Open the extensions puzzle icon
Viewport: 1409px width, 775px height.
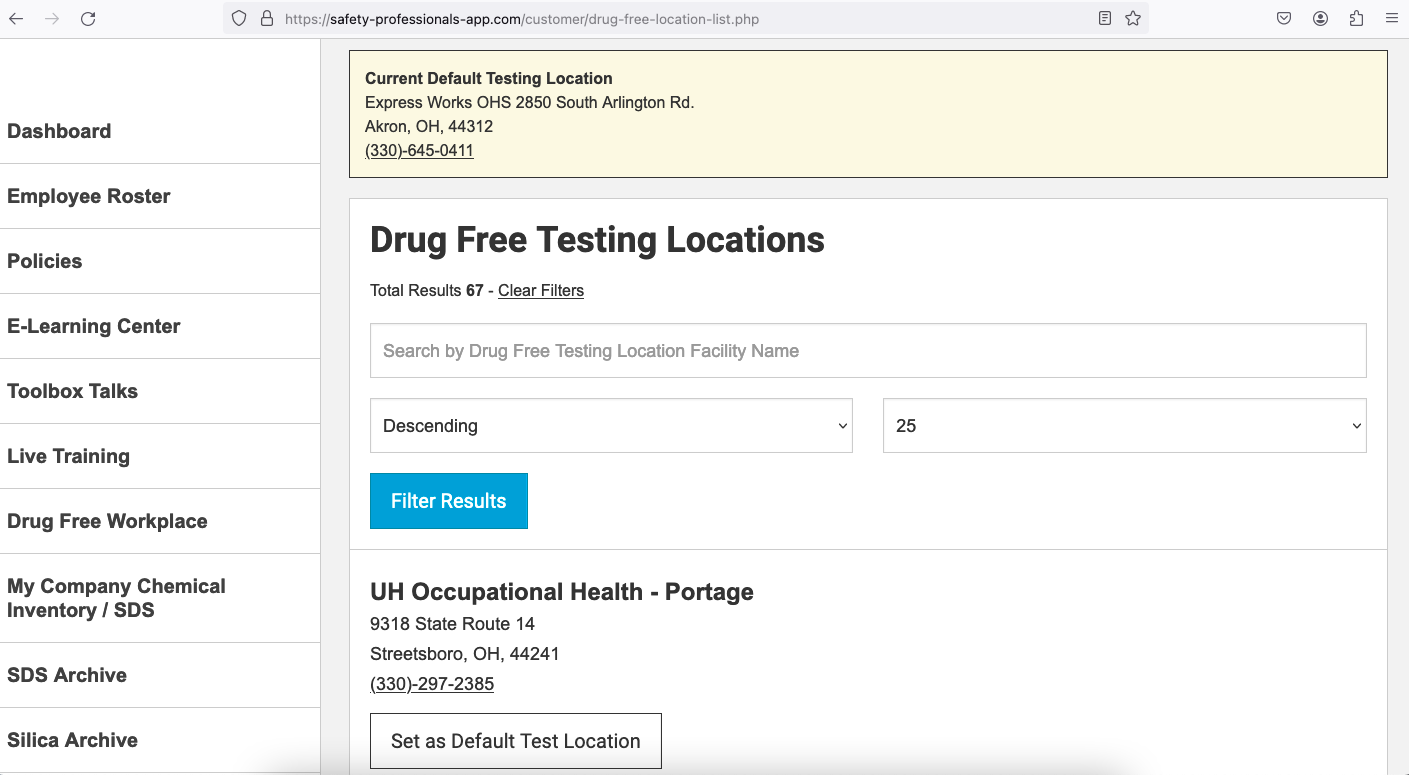coord(1356,18)
